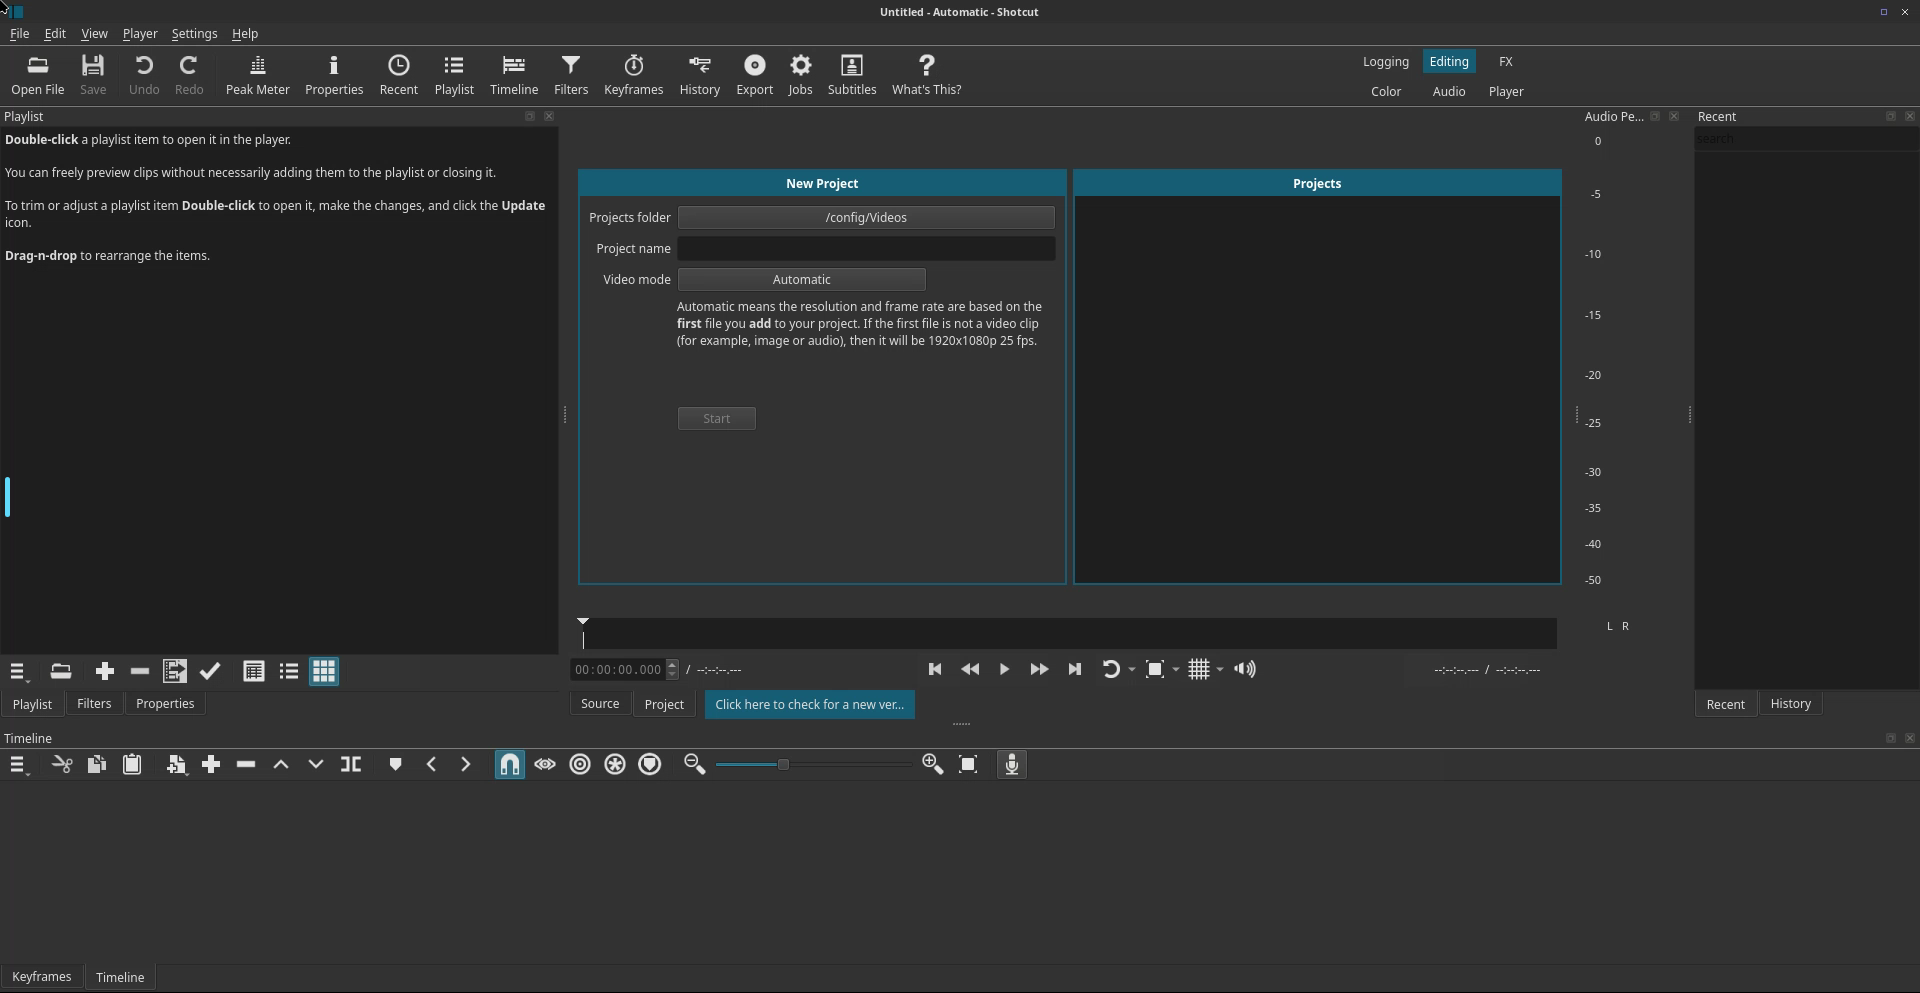Click the timeline zoom slider
1920x993 pixels.
[x=812, y=765]
